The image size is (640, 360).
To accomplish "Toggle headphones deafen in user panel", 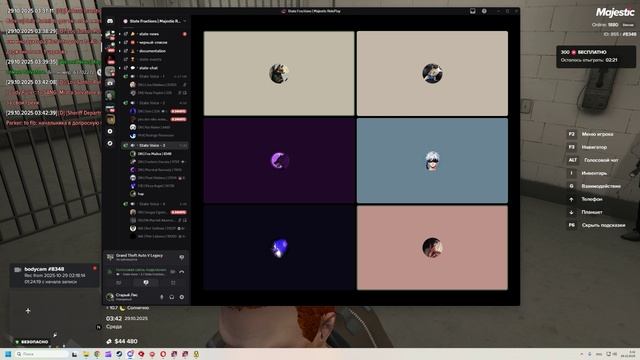I will click(171, 297).
